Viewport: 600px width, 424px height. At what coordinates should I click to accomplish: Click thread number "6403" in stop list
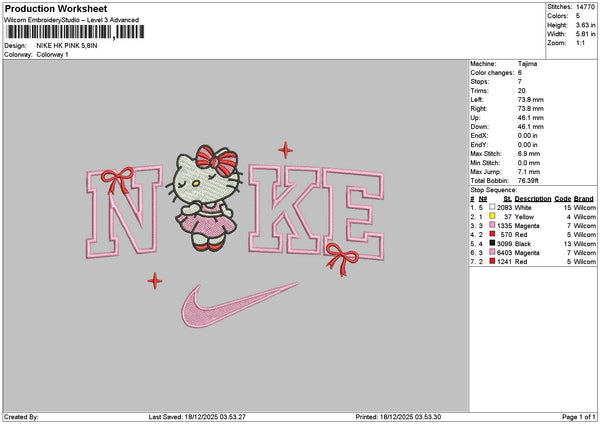(x=504, y=253)
